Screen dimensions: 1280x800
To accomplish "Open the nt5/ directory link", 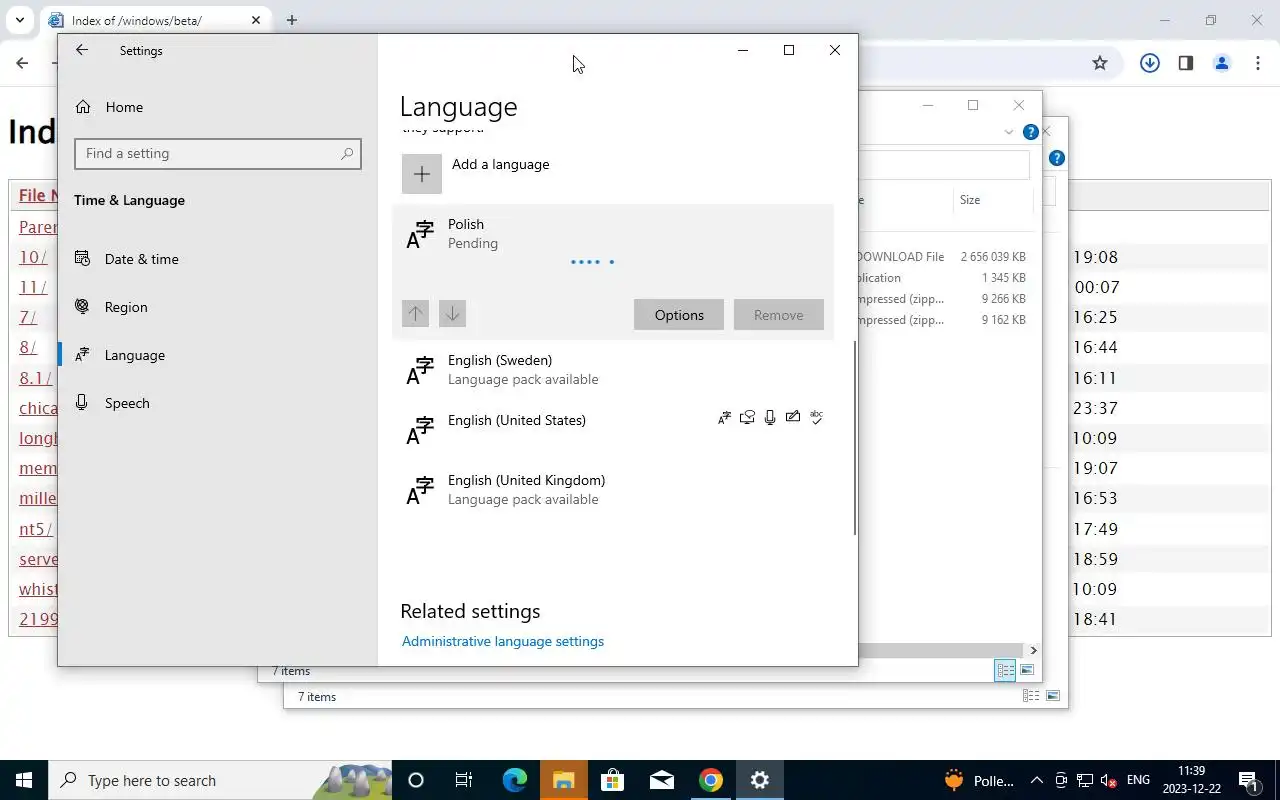I will [36, 529].
